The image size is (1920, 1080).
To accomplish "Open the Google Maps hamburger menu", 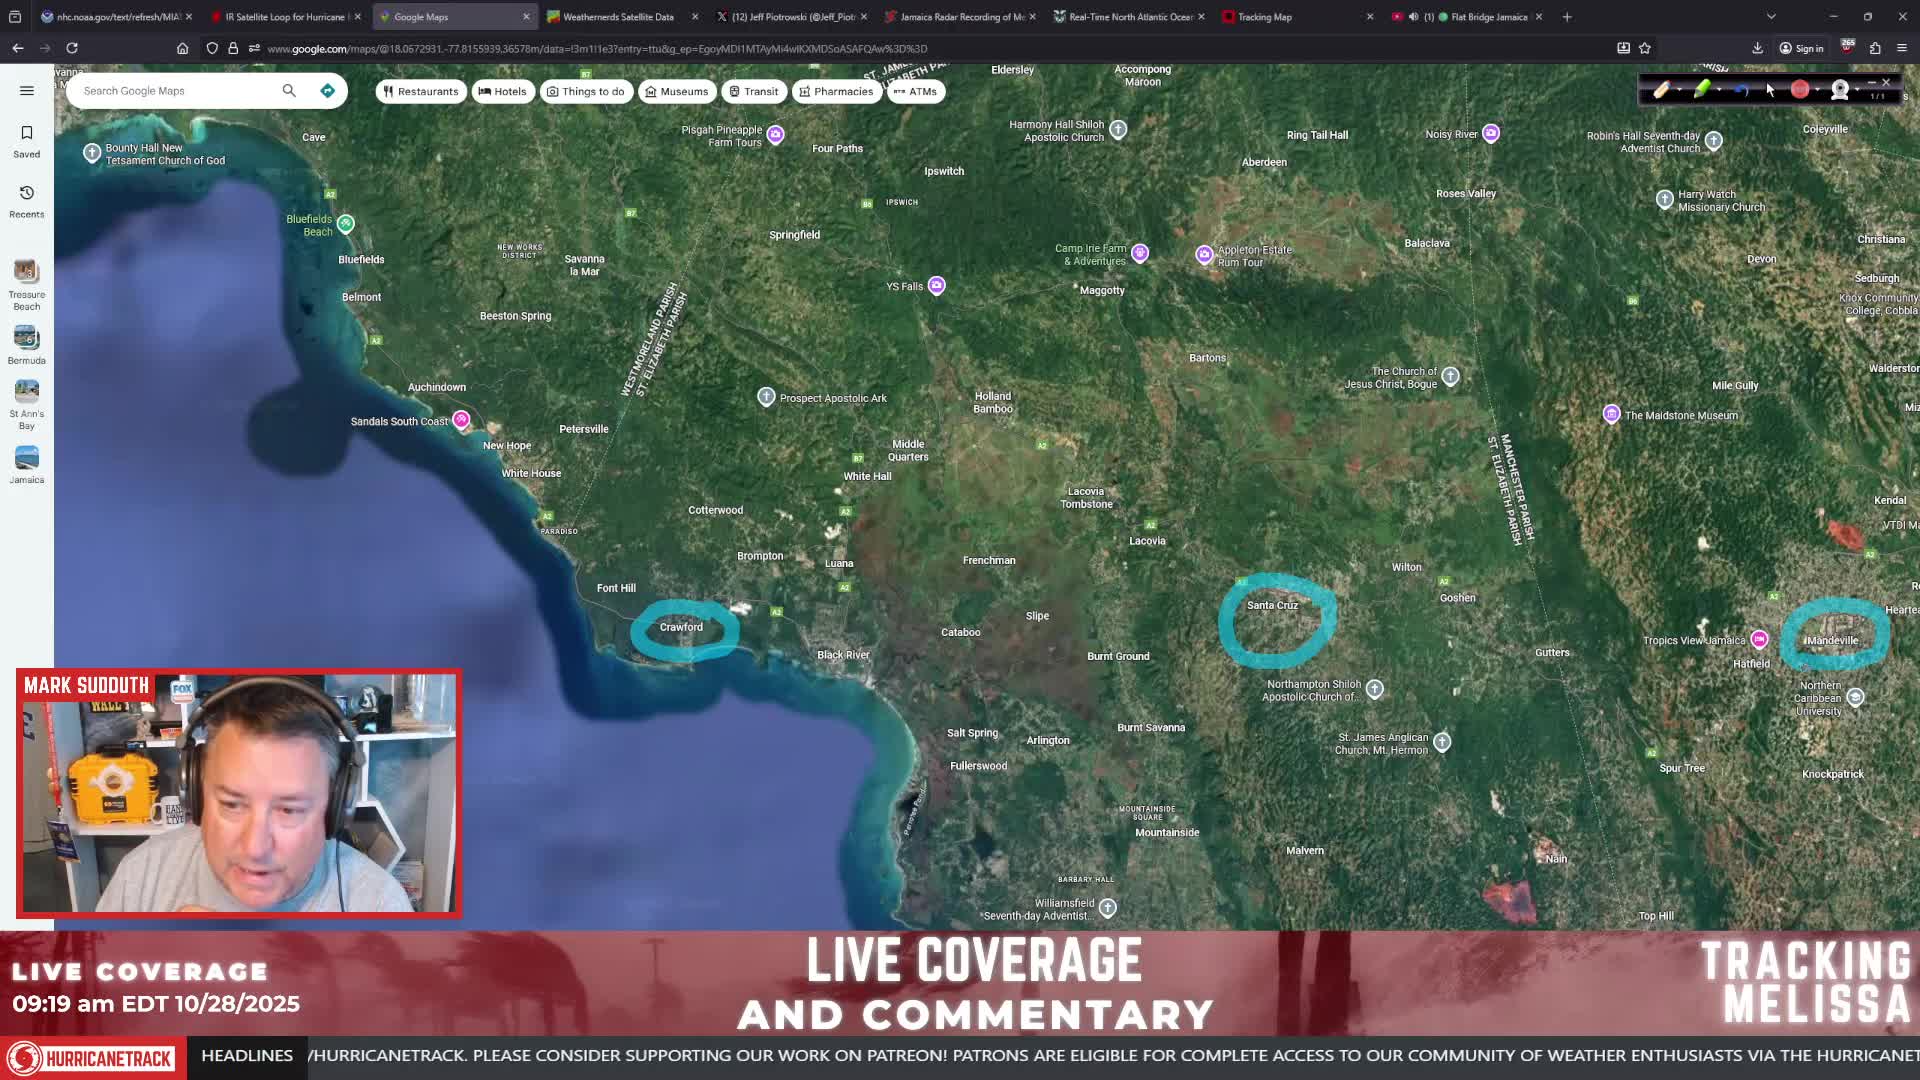I will click(x=27, y=91).
